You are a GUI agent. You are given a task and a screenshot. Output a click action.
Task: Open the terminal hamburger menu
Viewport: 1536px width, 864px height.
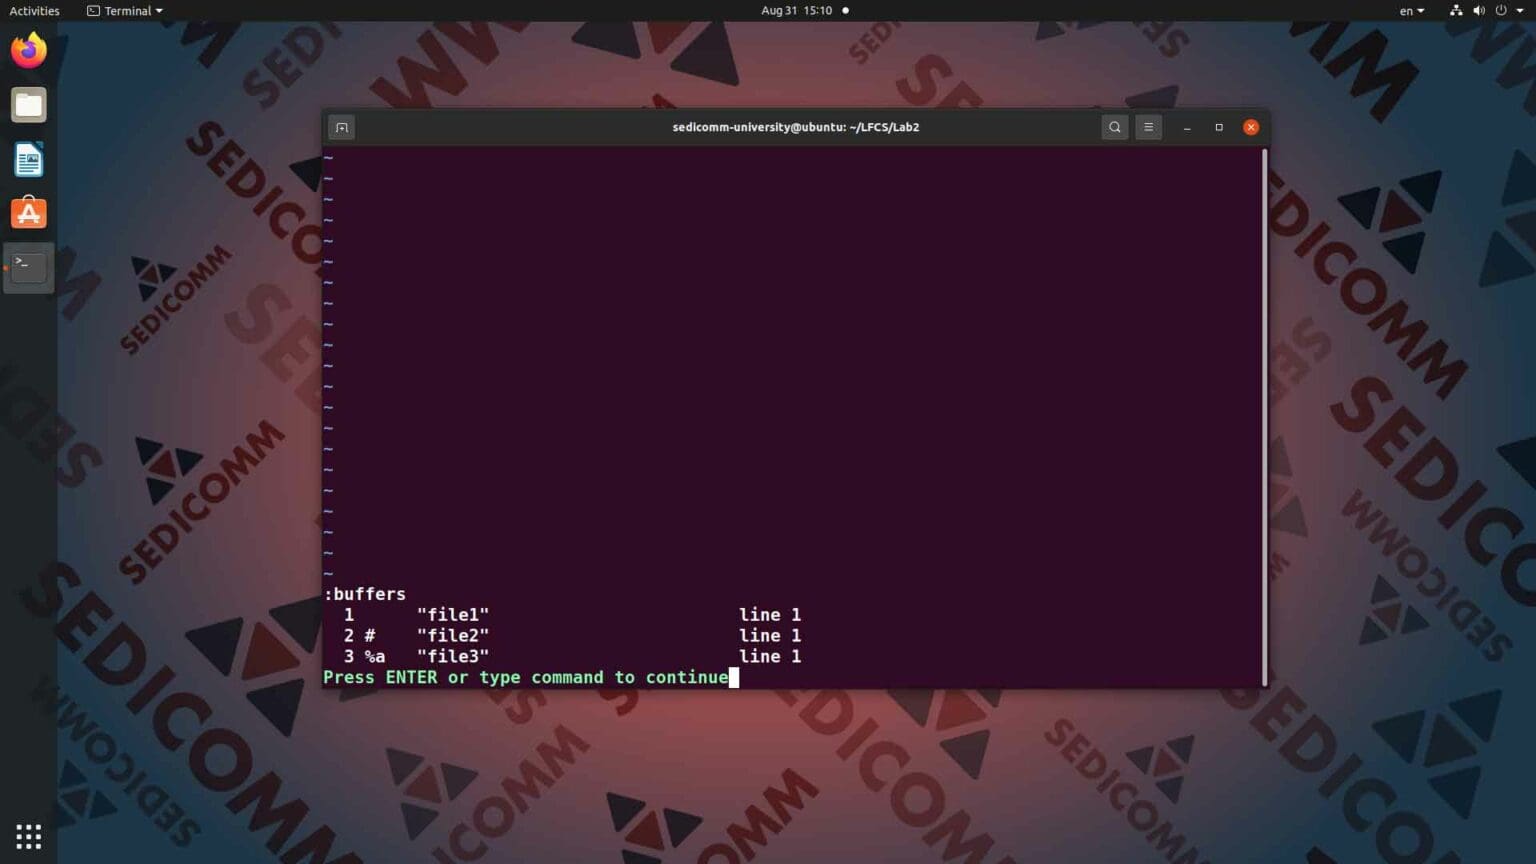click(1148, 127)
